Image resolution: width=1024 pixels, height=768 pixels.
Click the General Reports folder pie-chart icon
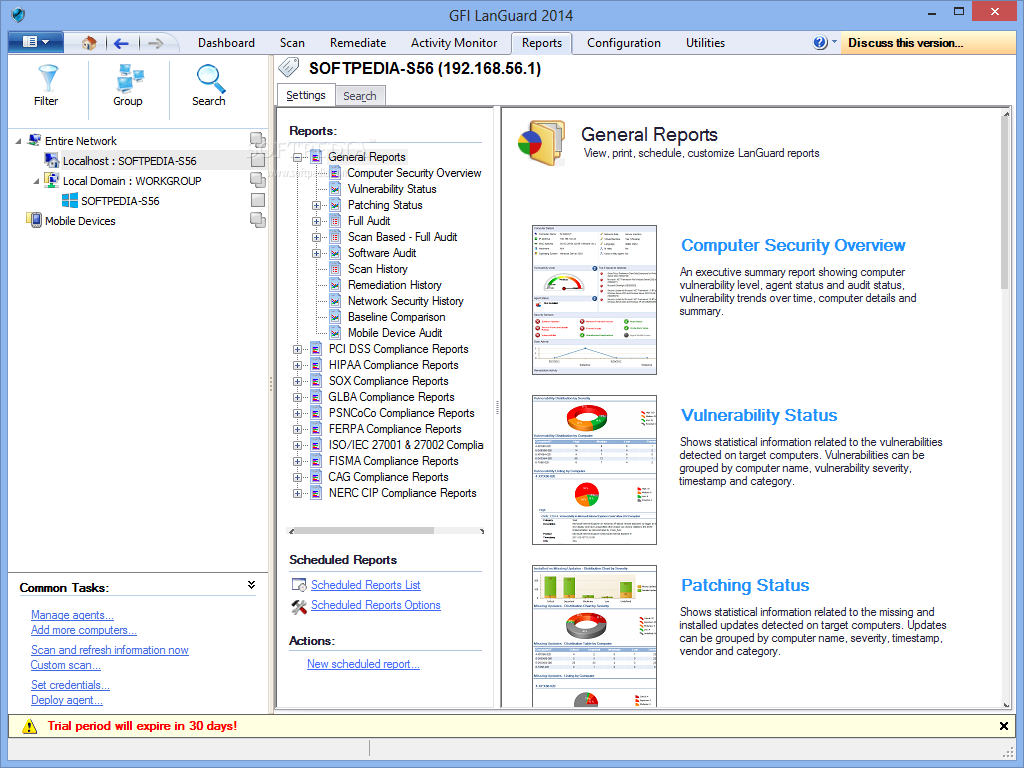point(541,142)
